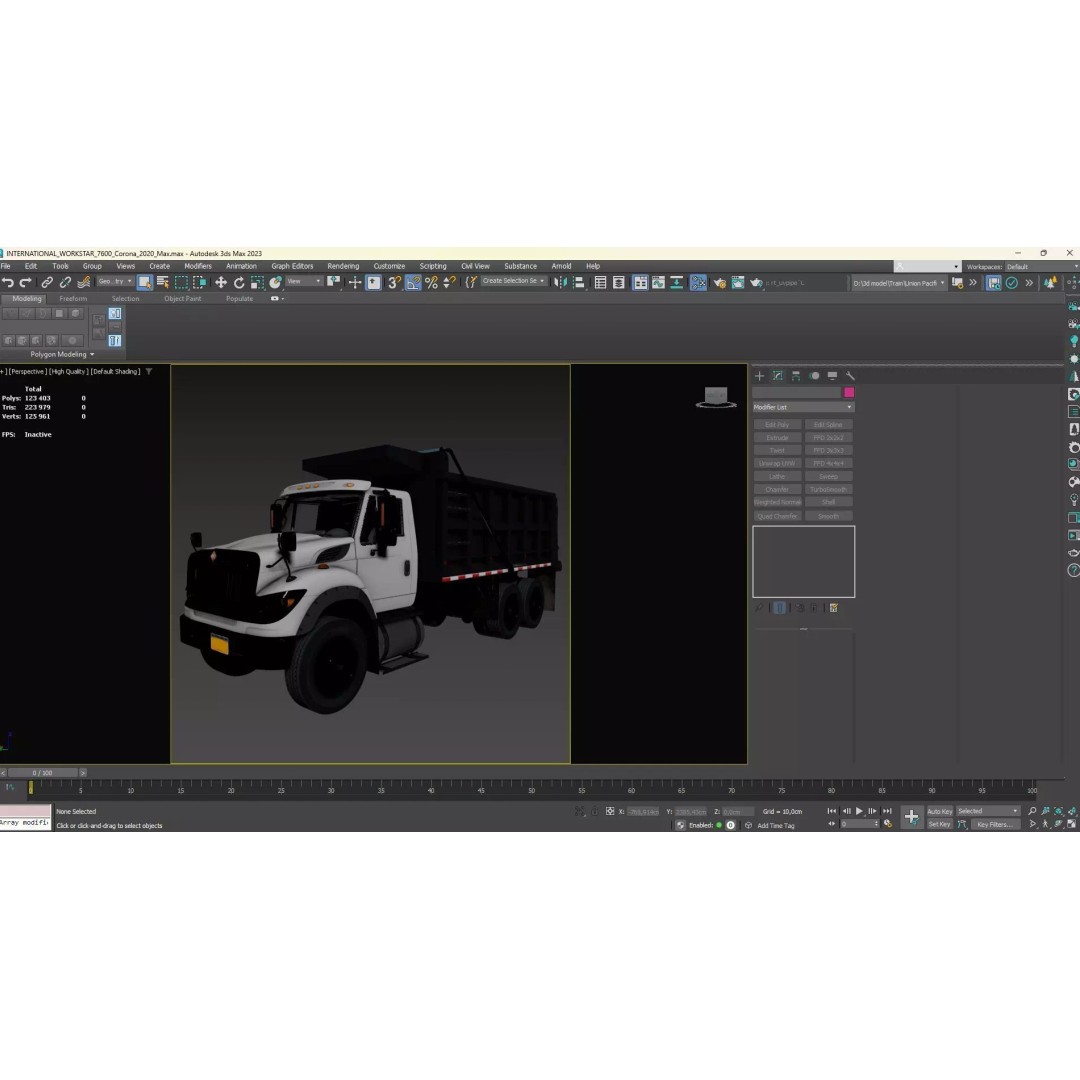Activate Select and Scale tool

tap(257, 282)
